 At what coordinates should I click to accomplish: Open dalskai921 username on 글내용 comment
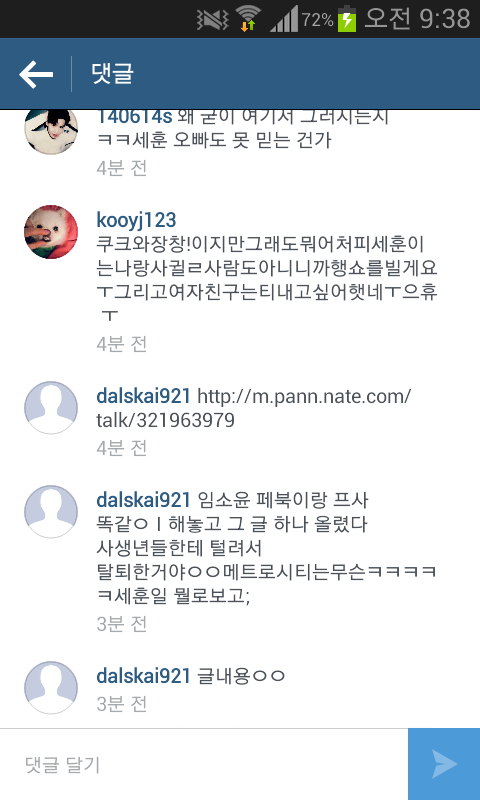pos(143,676)
